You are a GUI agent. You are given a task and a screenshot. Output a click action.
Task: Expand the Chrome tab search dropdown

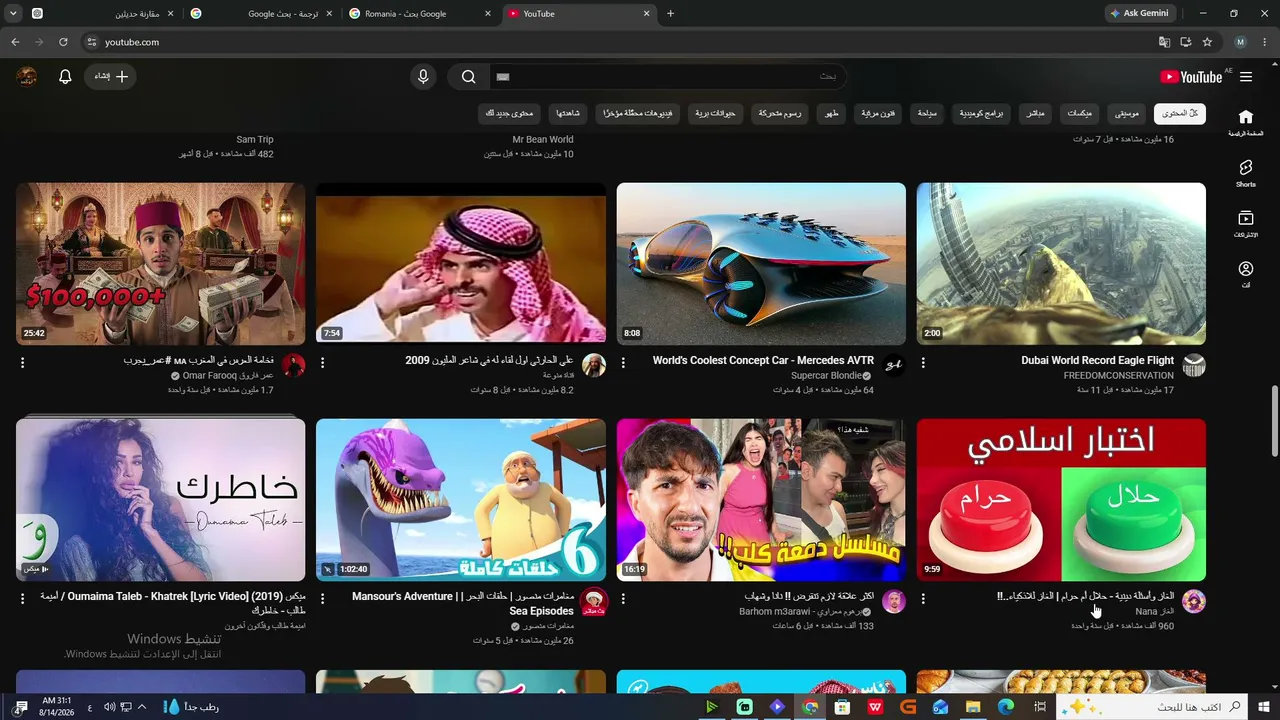(x=13, y=14)
